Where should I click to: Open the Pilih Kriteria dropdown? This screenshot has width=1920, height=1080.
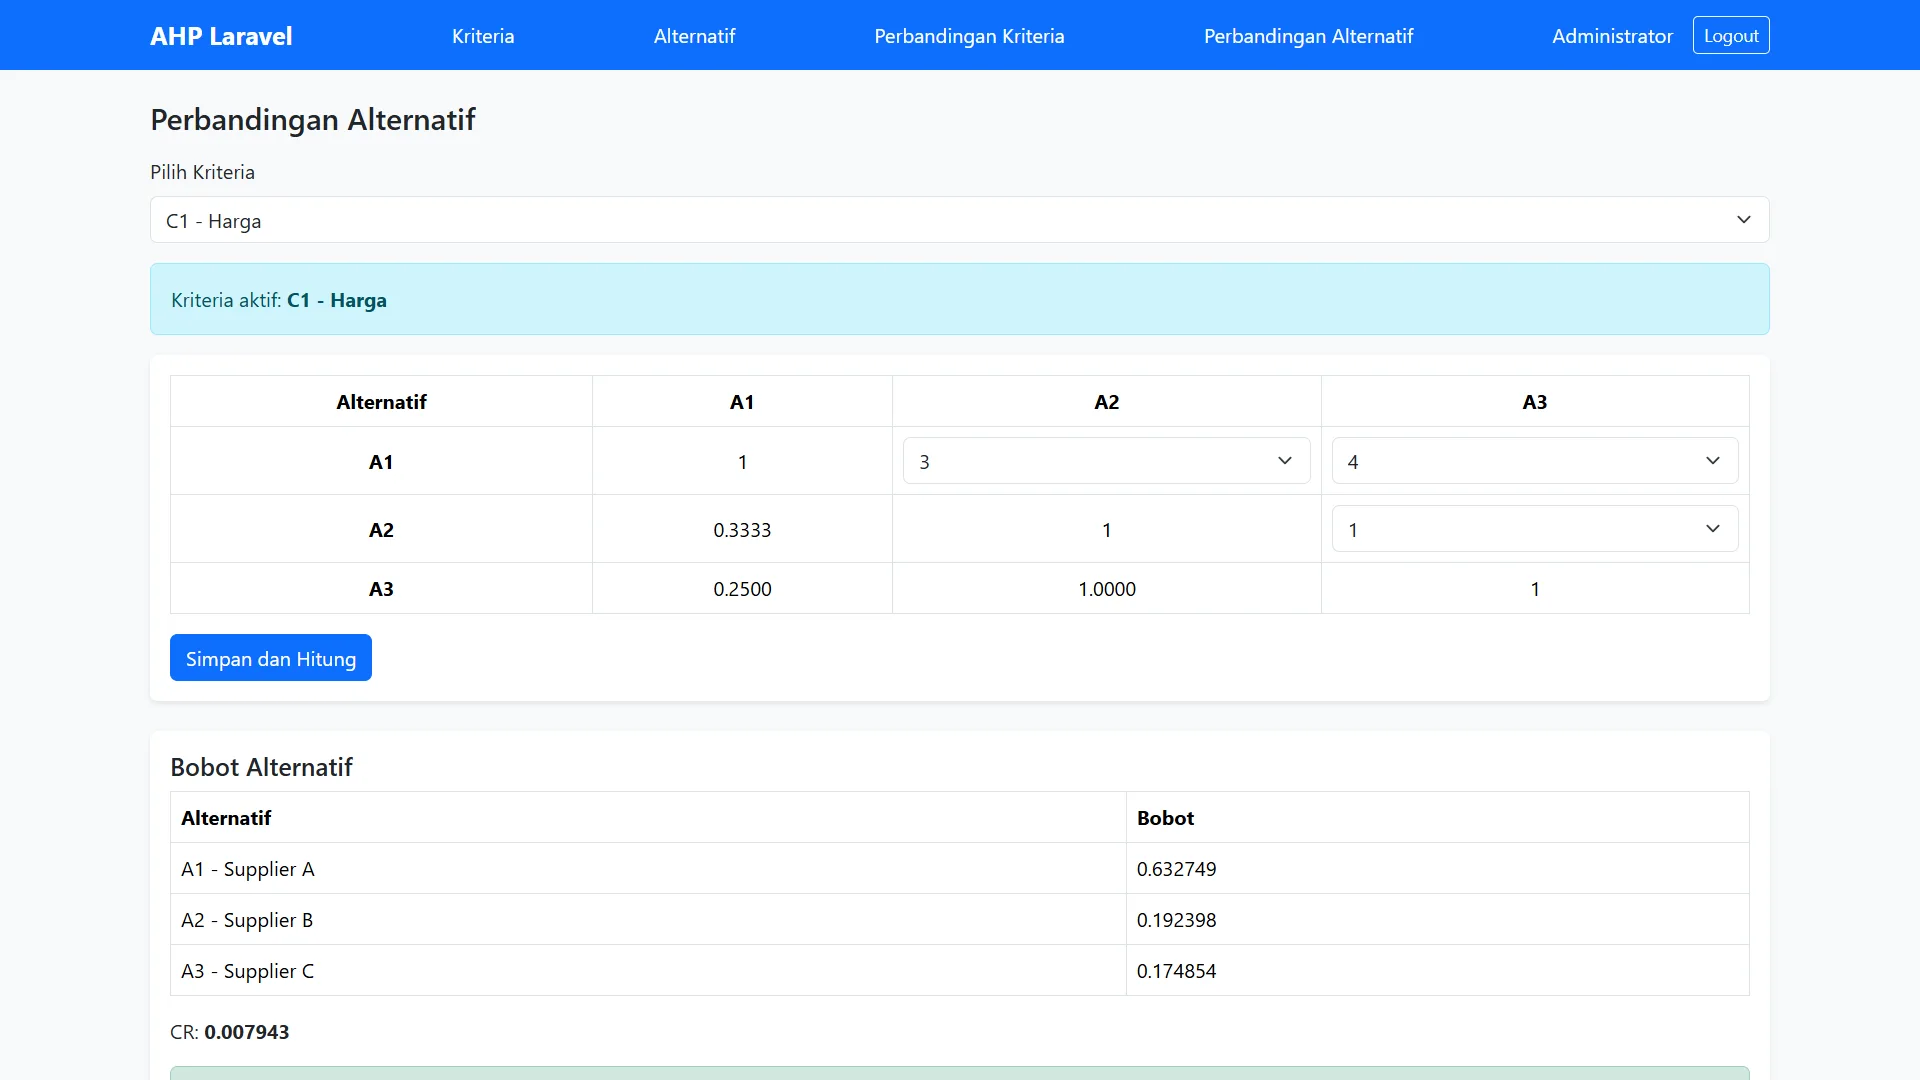pos(960,220)
